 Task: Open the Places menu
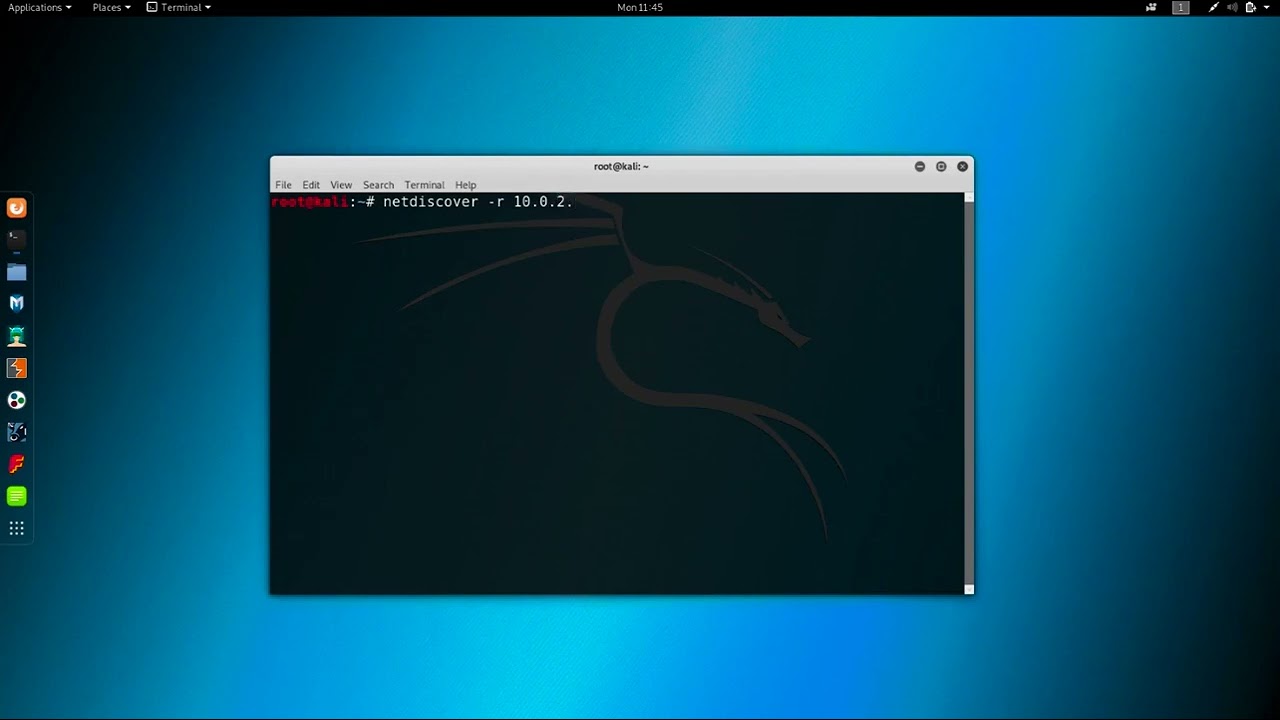point(111,7)
